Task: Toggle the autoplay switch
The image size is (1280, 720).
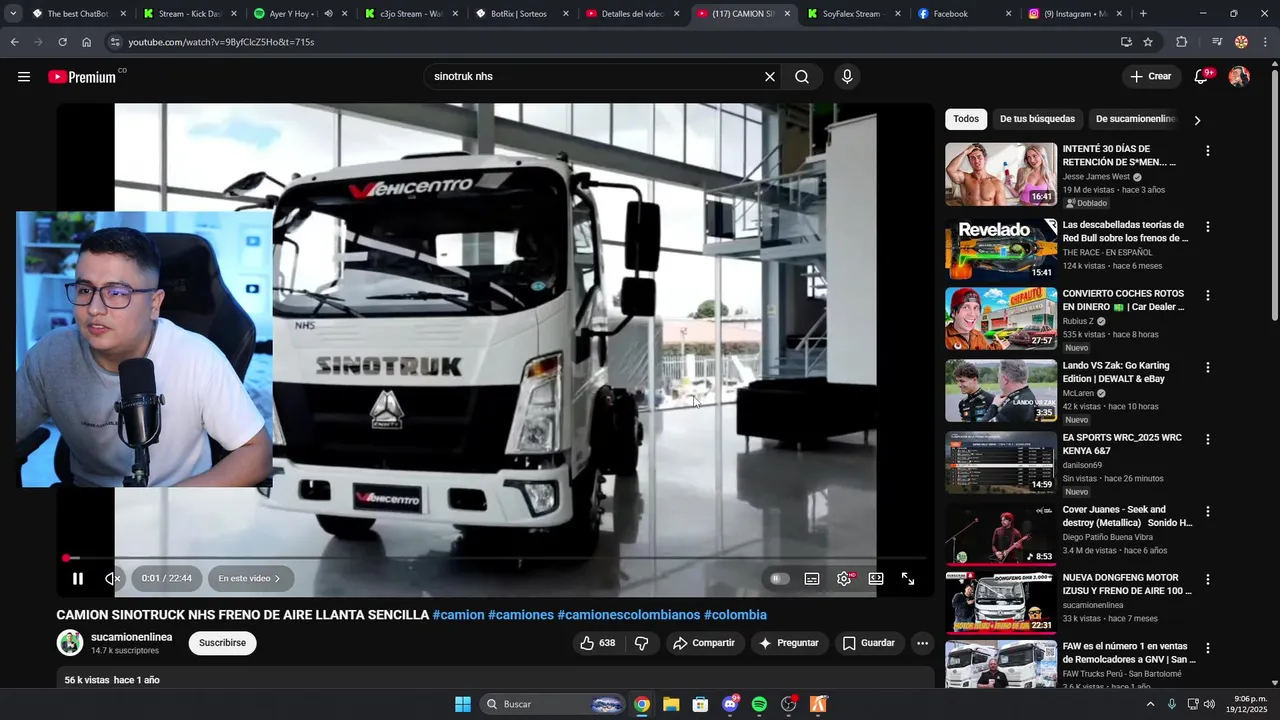Action: [x=779, y=578]
